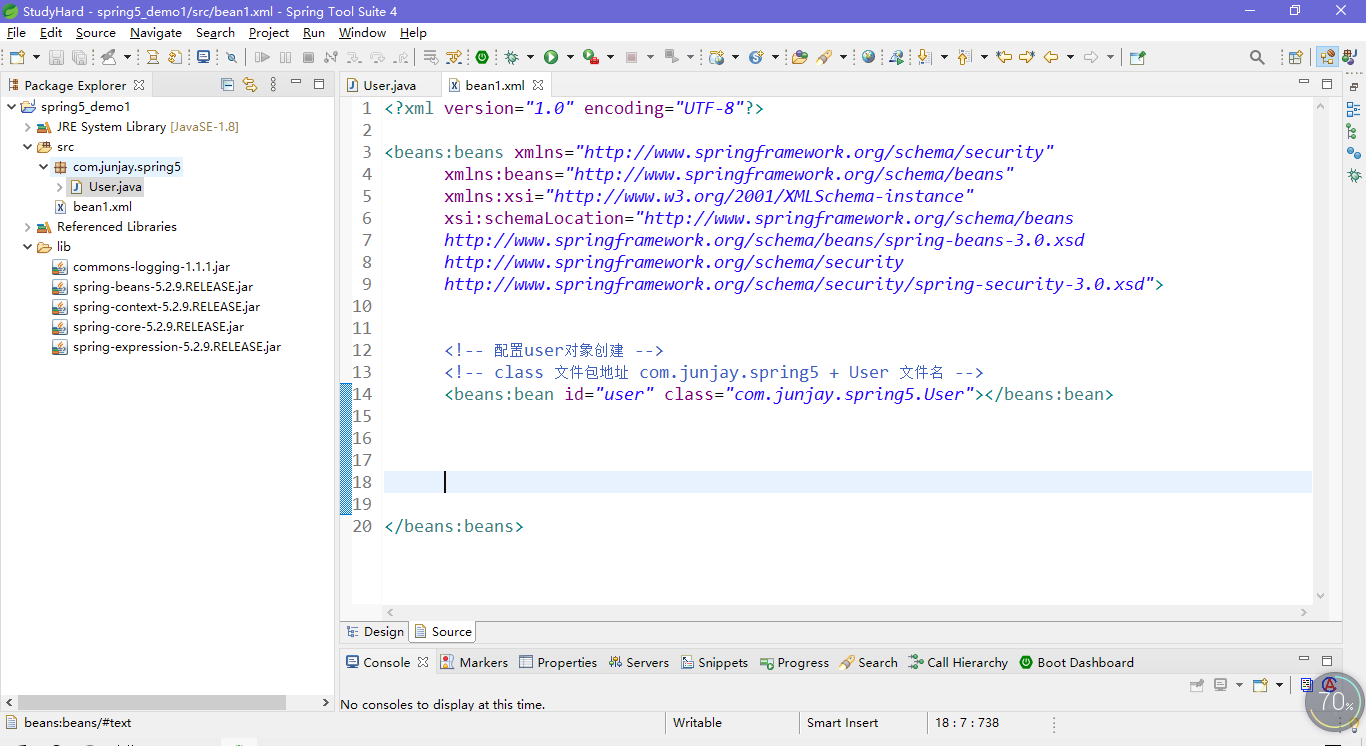Select spring-core-5.2.9.RELEASE.jar

tap(158, 327)
